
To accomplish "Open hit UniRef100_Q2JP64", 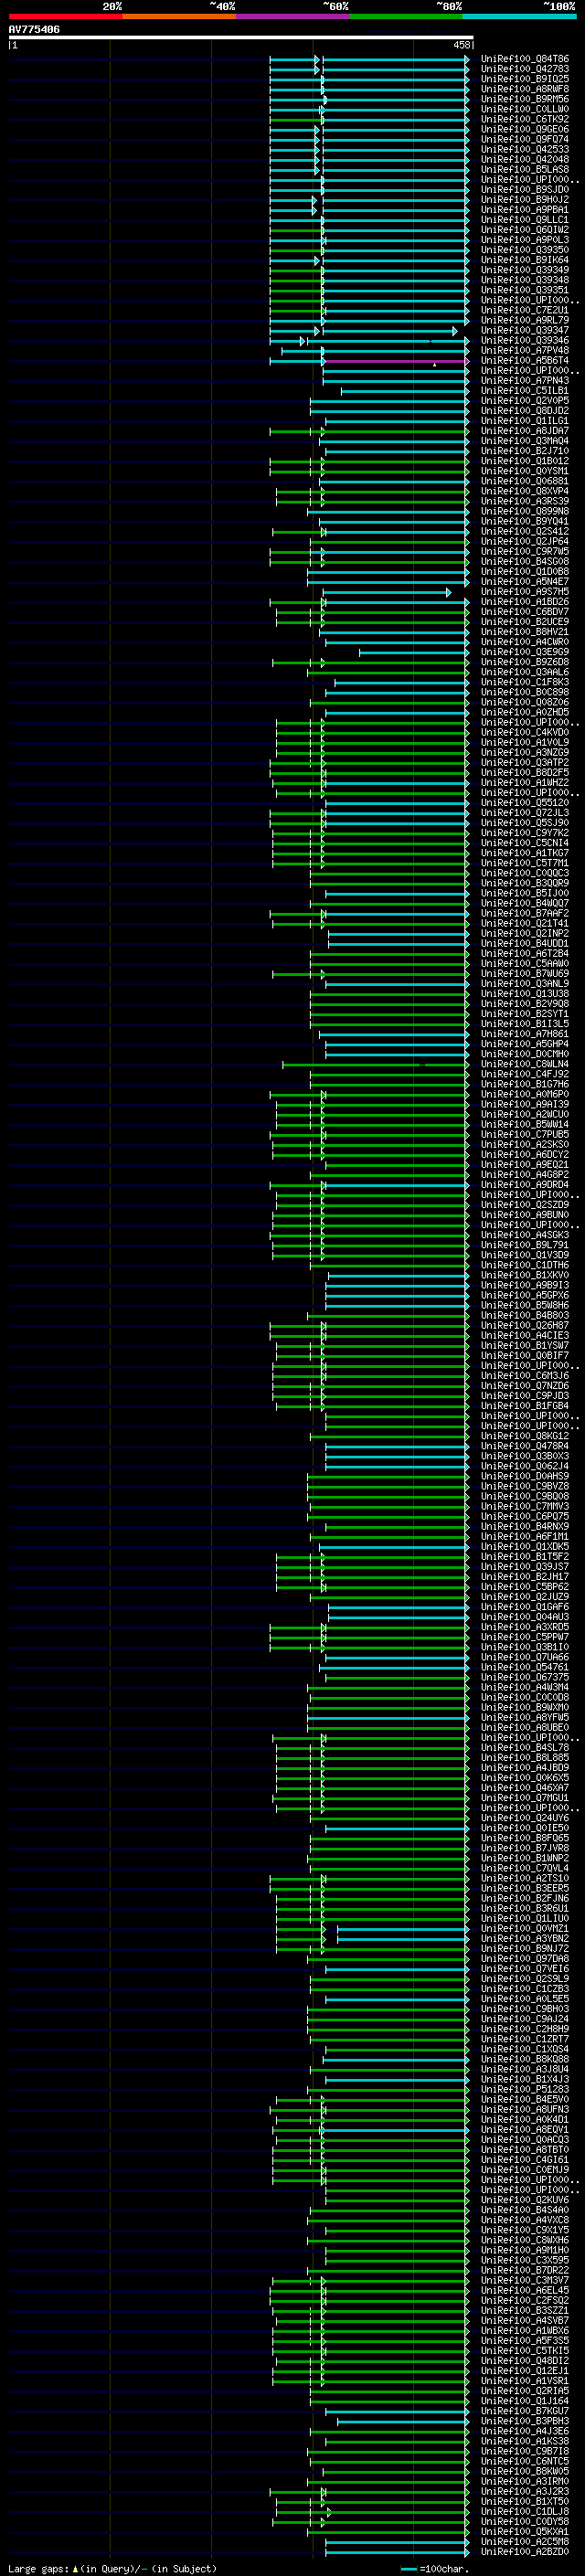I will pos(524,541).
